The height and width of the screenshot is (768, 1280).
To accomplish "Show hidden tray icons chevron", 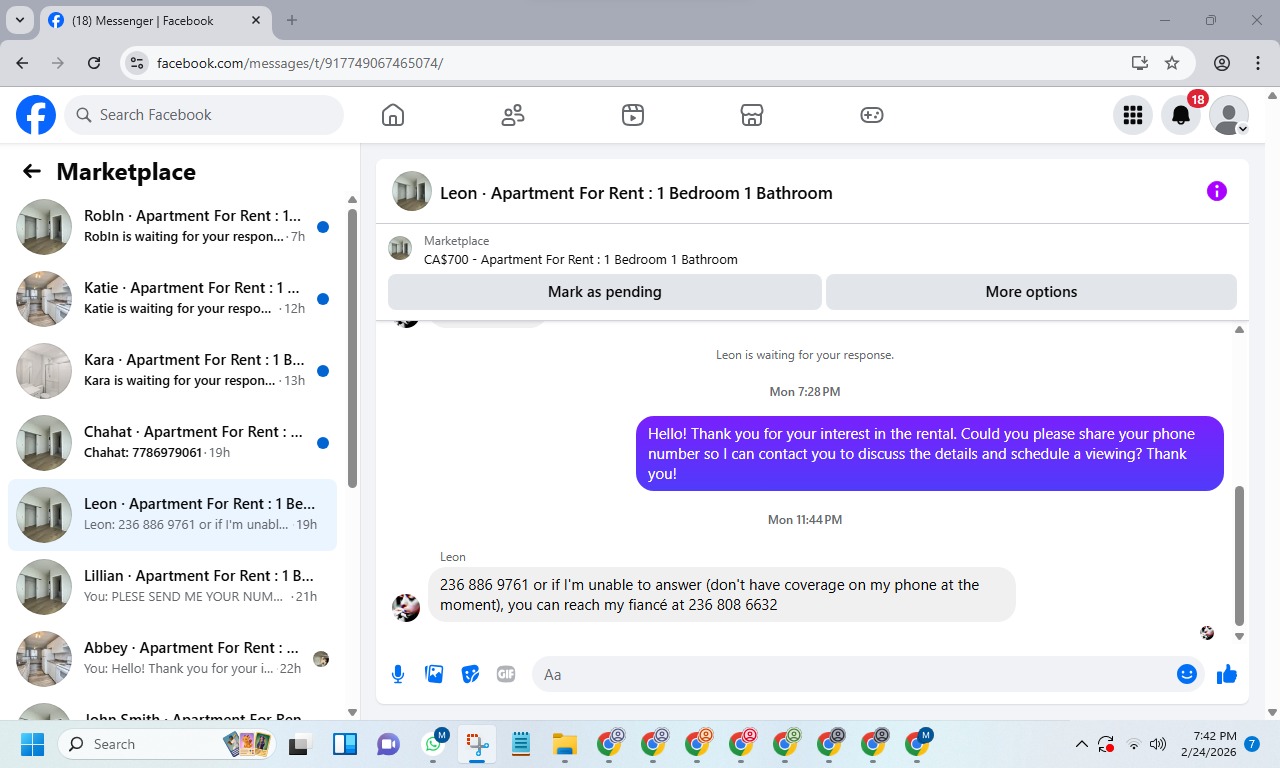I will pyautogui.click(x=1082, y=744).
